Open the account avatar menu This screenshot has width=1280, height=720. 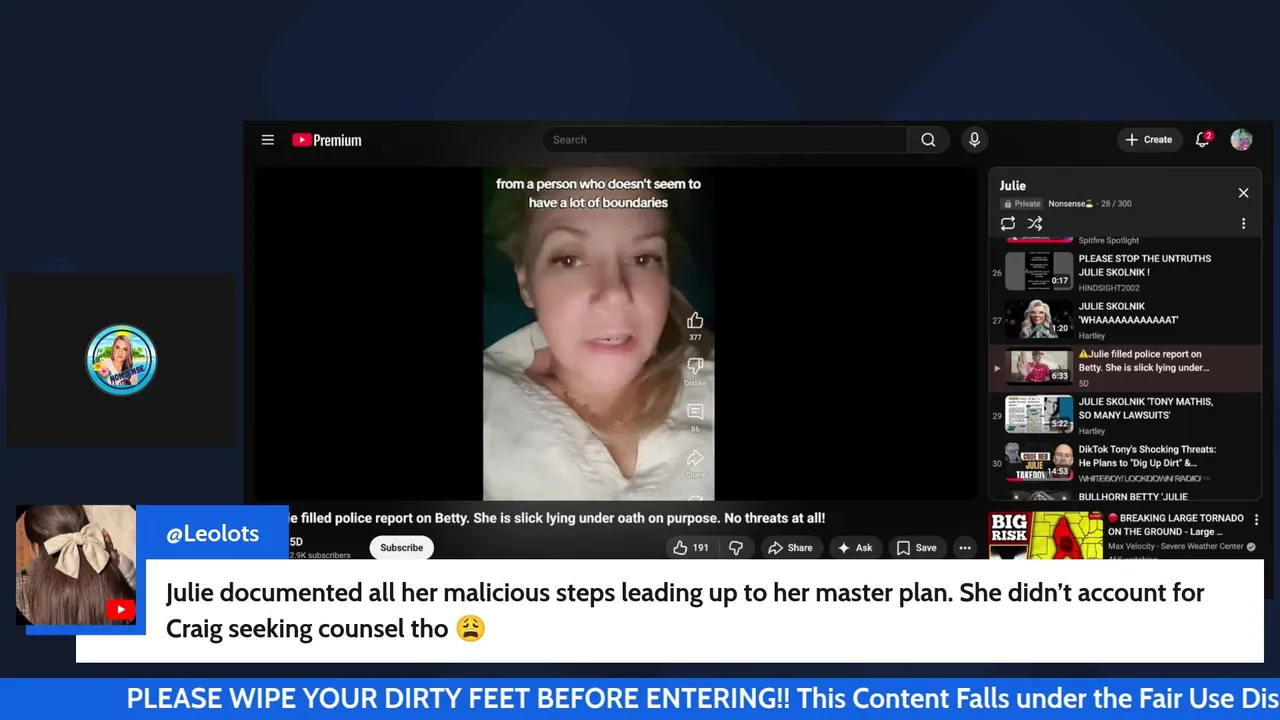[x=1241, y=140]
